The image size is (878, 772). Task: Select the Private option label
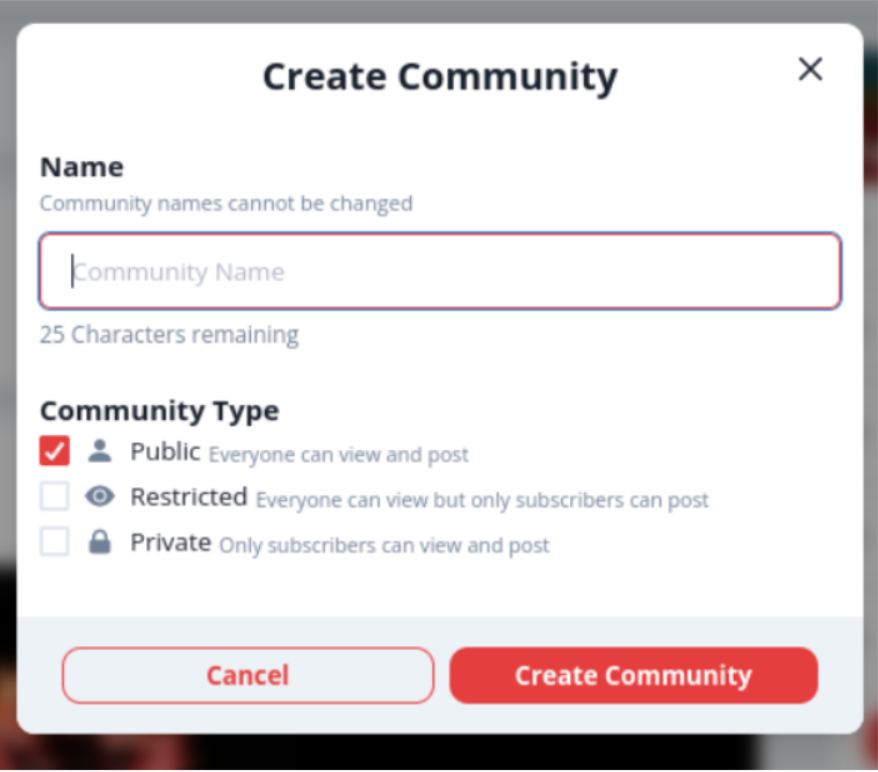click(x=170, y=543)
